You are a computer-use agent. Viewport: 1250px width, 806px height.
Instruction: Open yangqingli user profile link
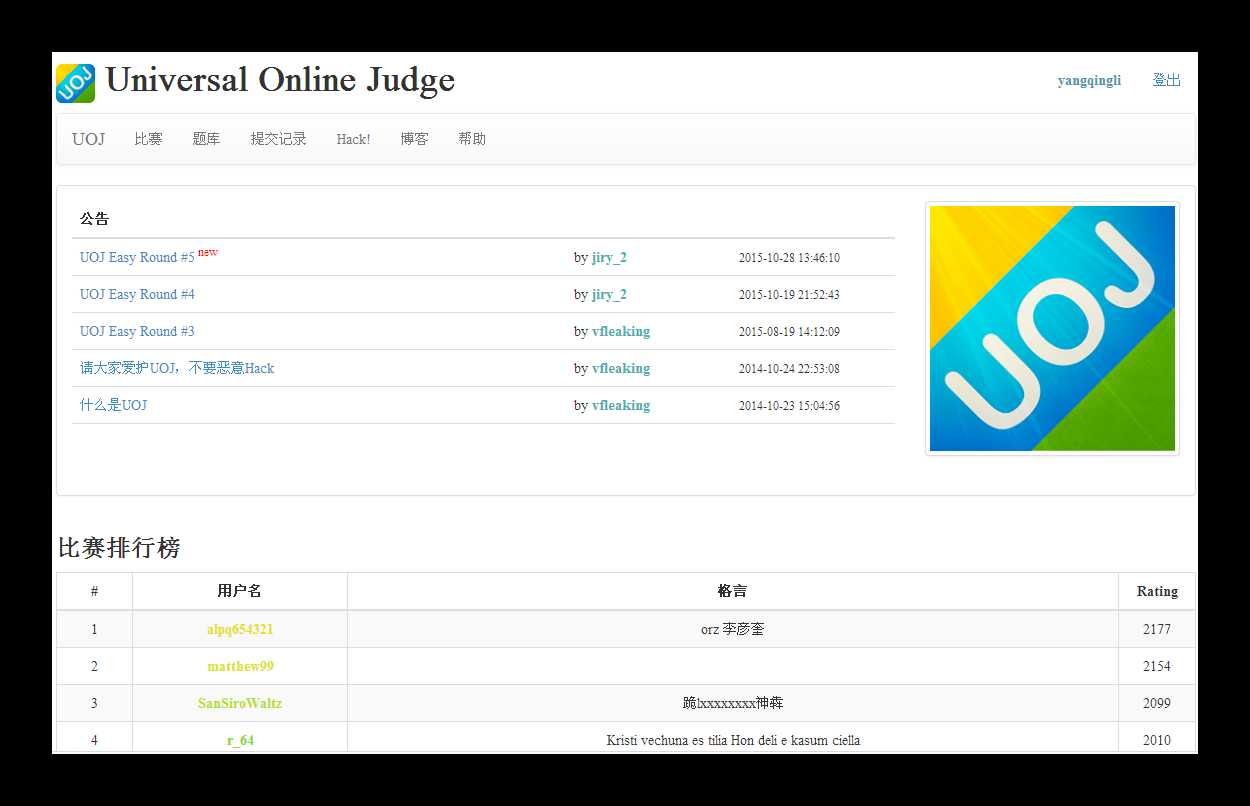tap(1089, 81)
